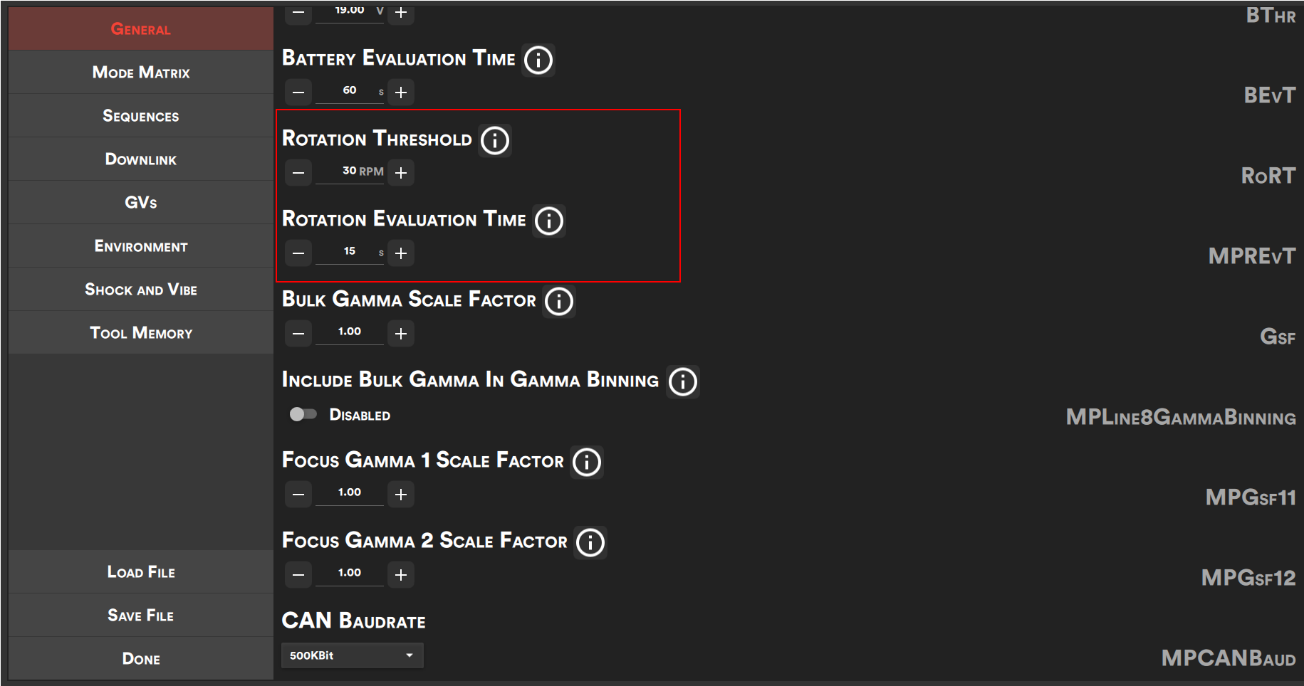Increment Battery Evaluation Time value
This screenshot has height=686, width=1304.
[x=401, y=92]
